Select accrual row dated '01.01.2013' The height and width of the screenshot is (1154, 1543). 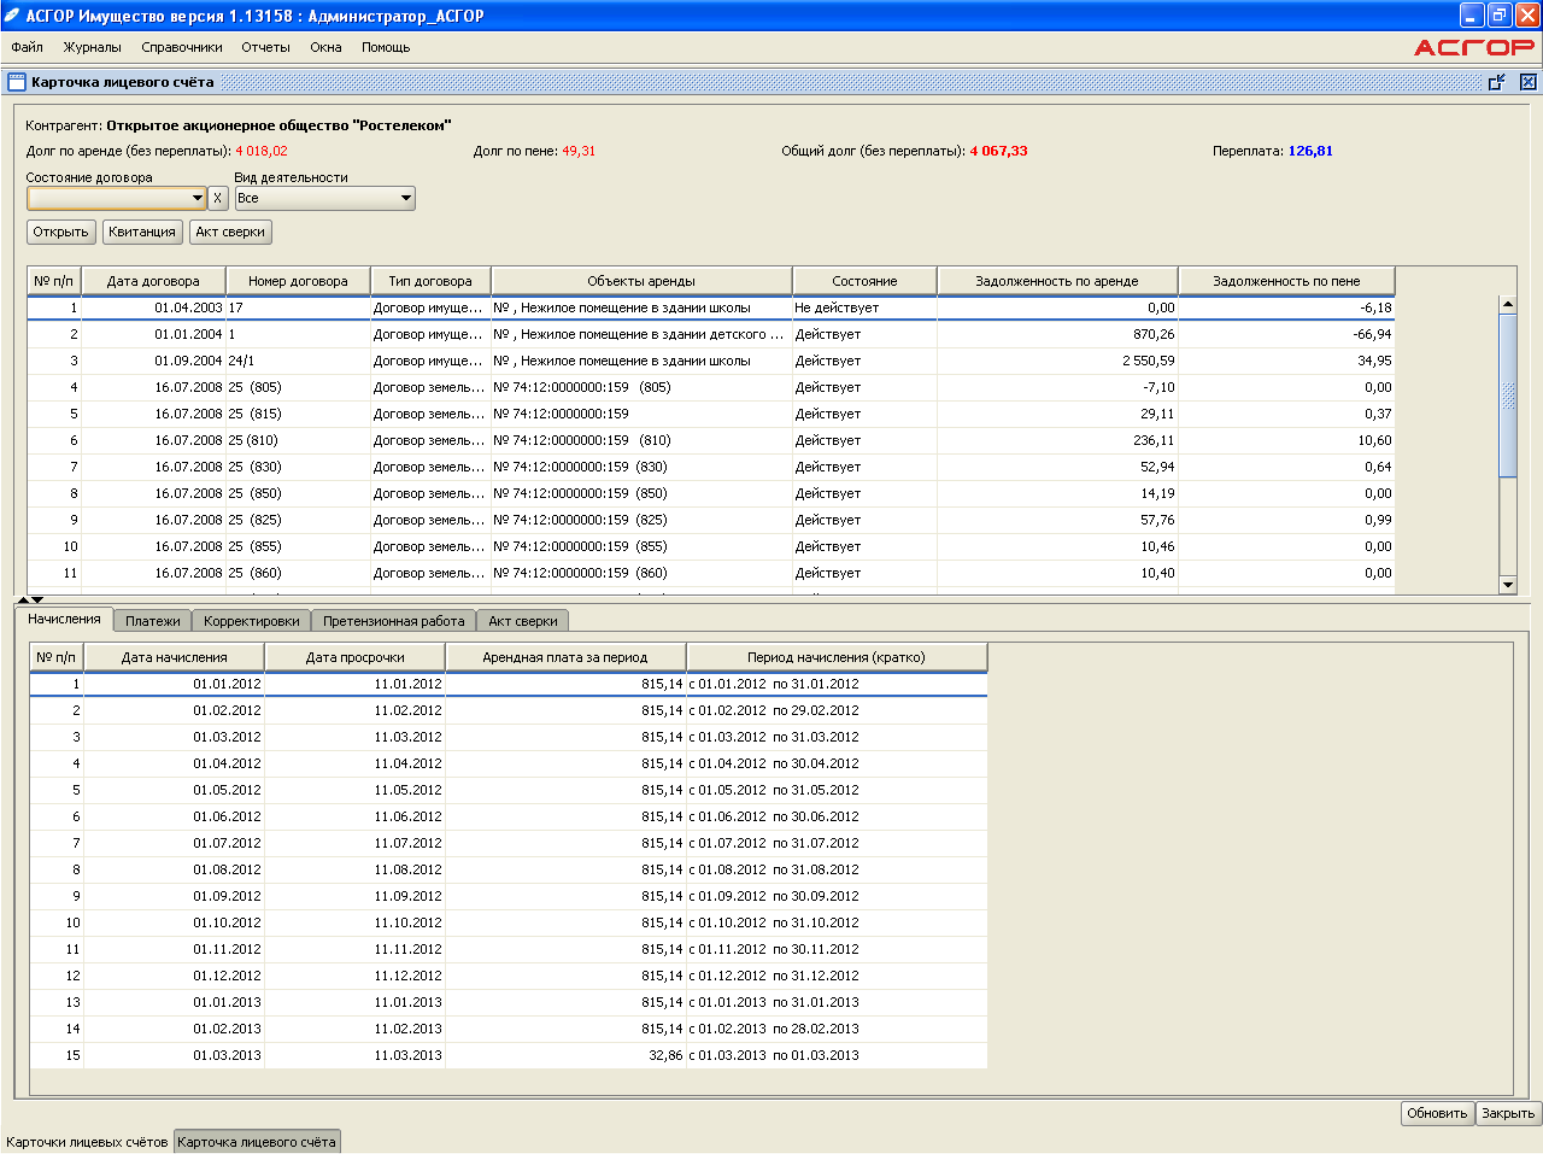point(508,1002)
